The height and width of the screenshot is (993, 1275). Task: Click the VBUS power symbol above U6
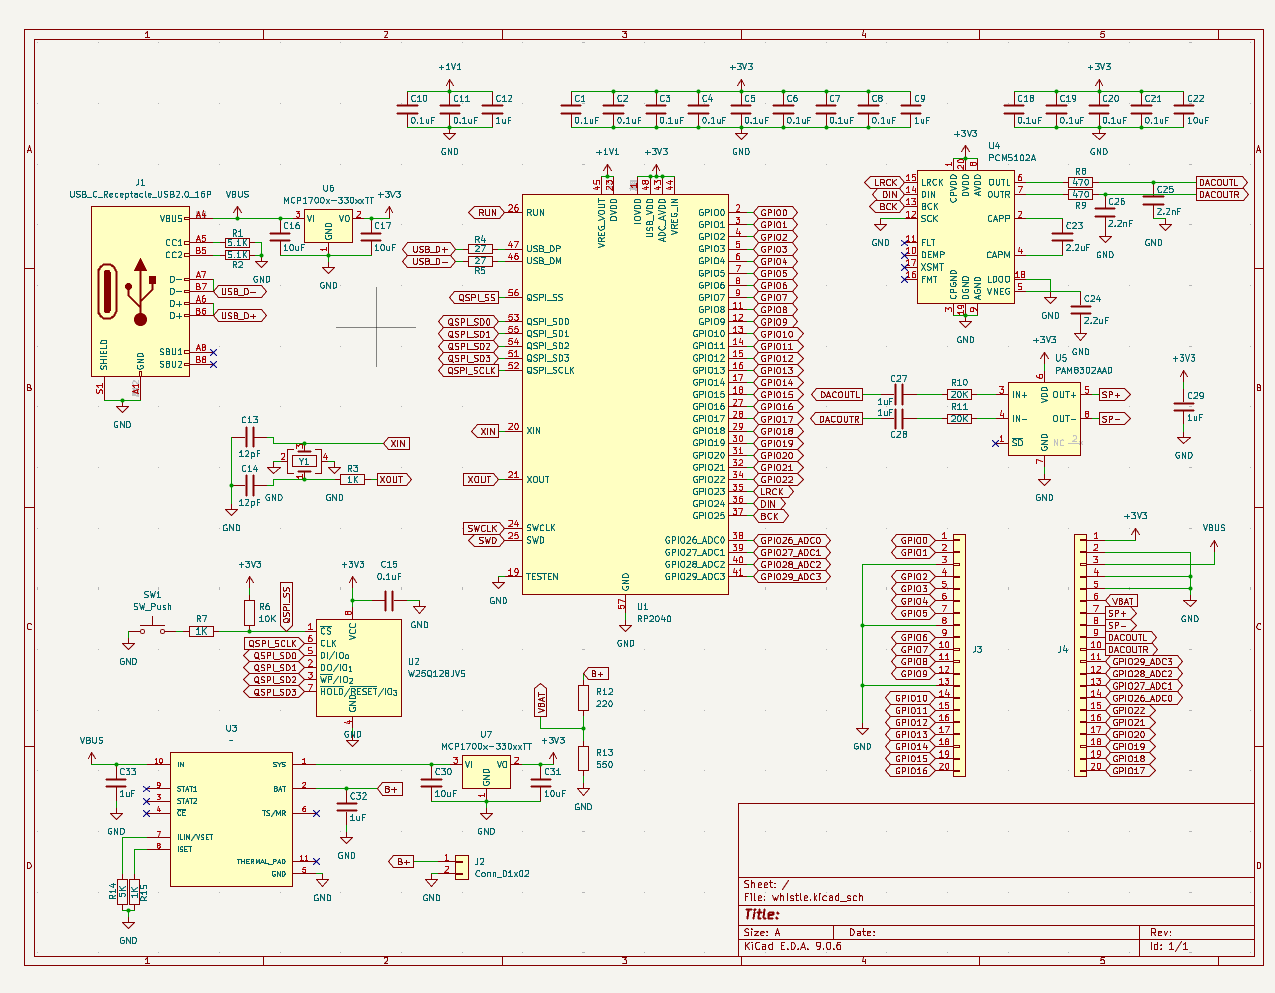[x=237, y=203]
